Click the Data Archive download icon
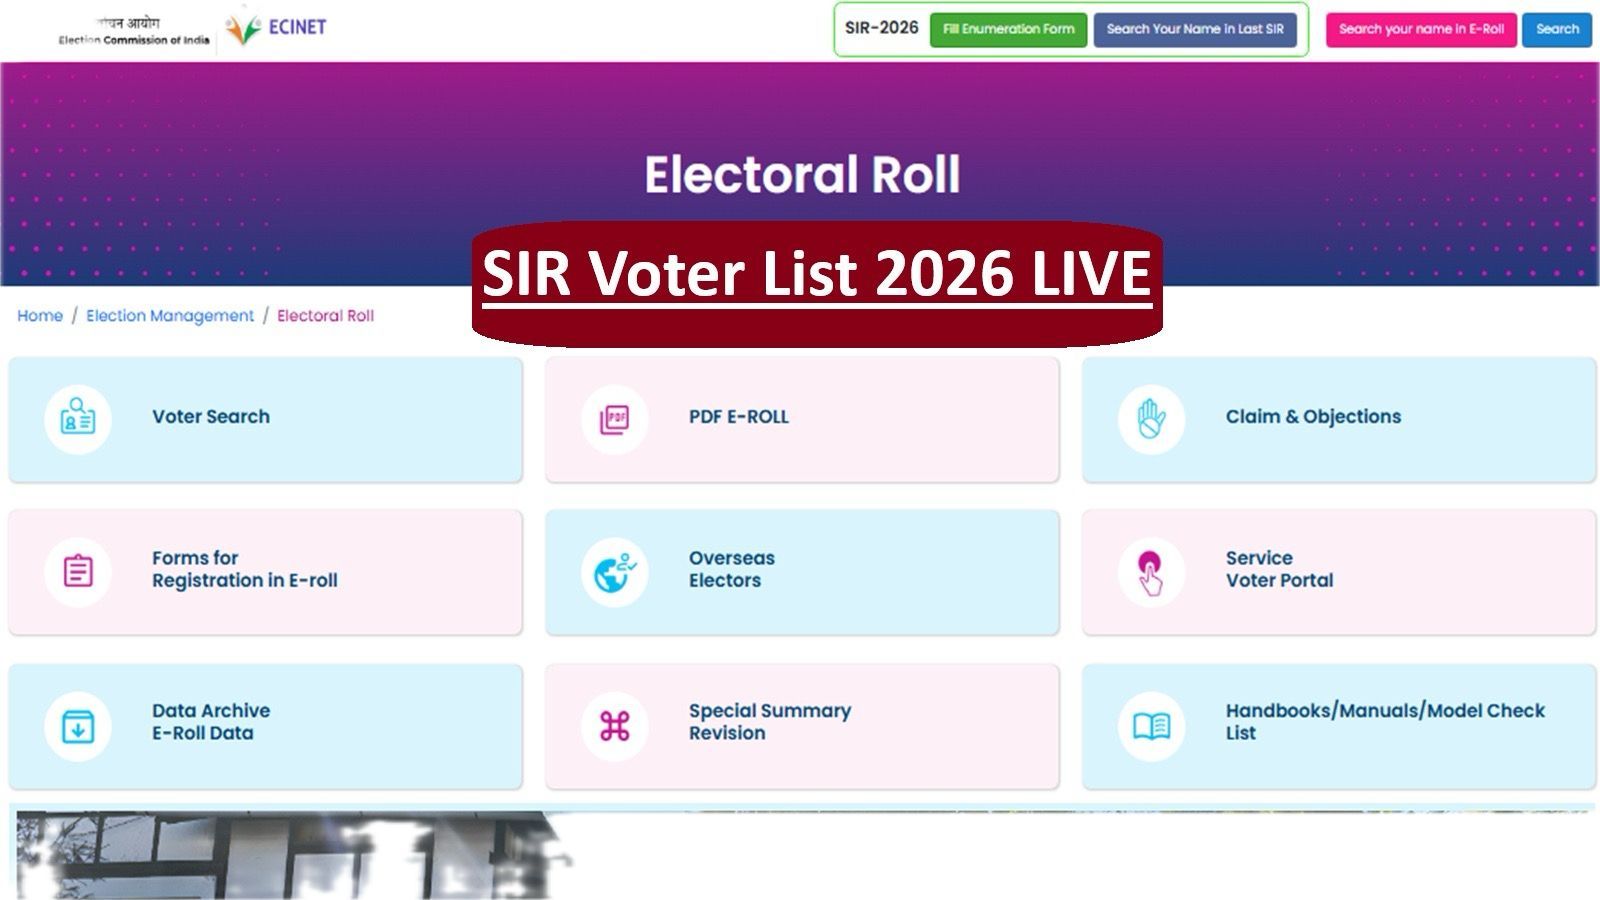Image resolution: width=1600 pixels, height=900 pixels. [78, 725]
